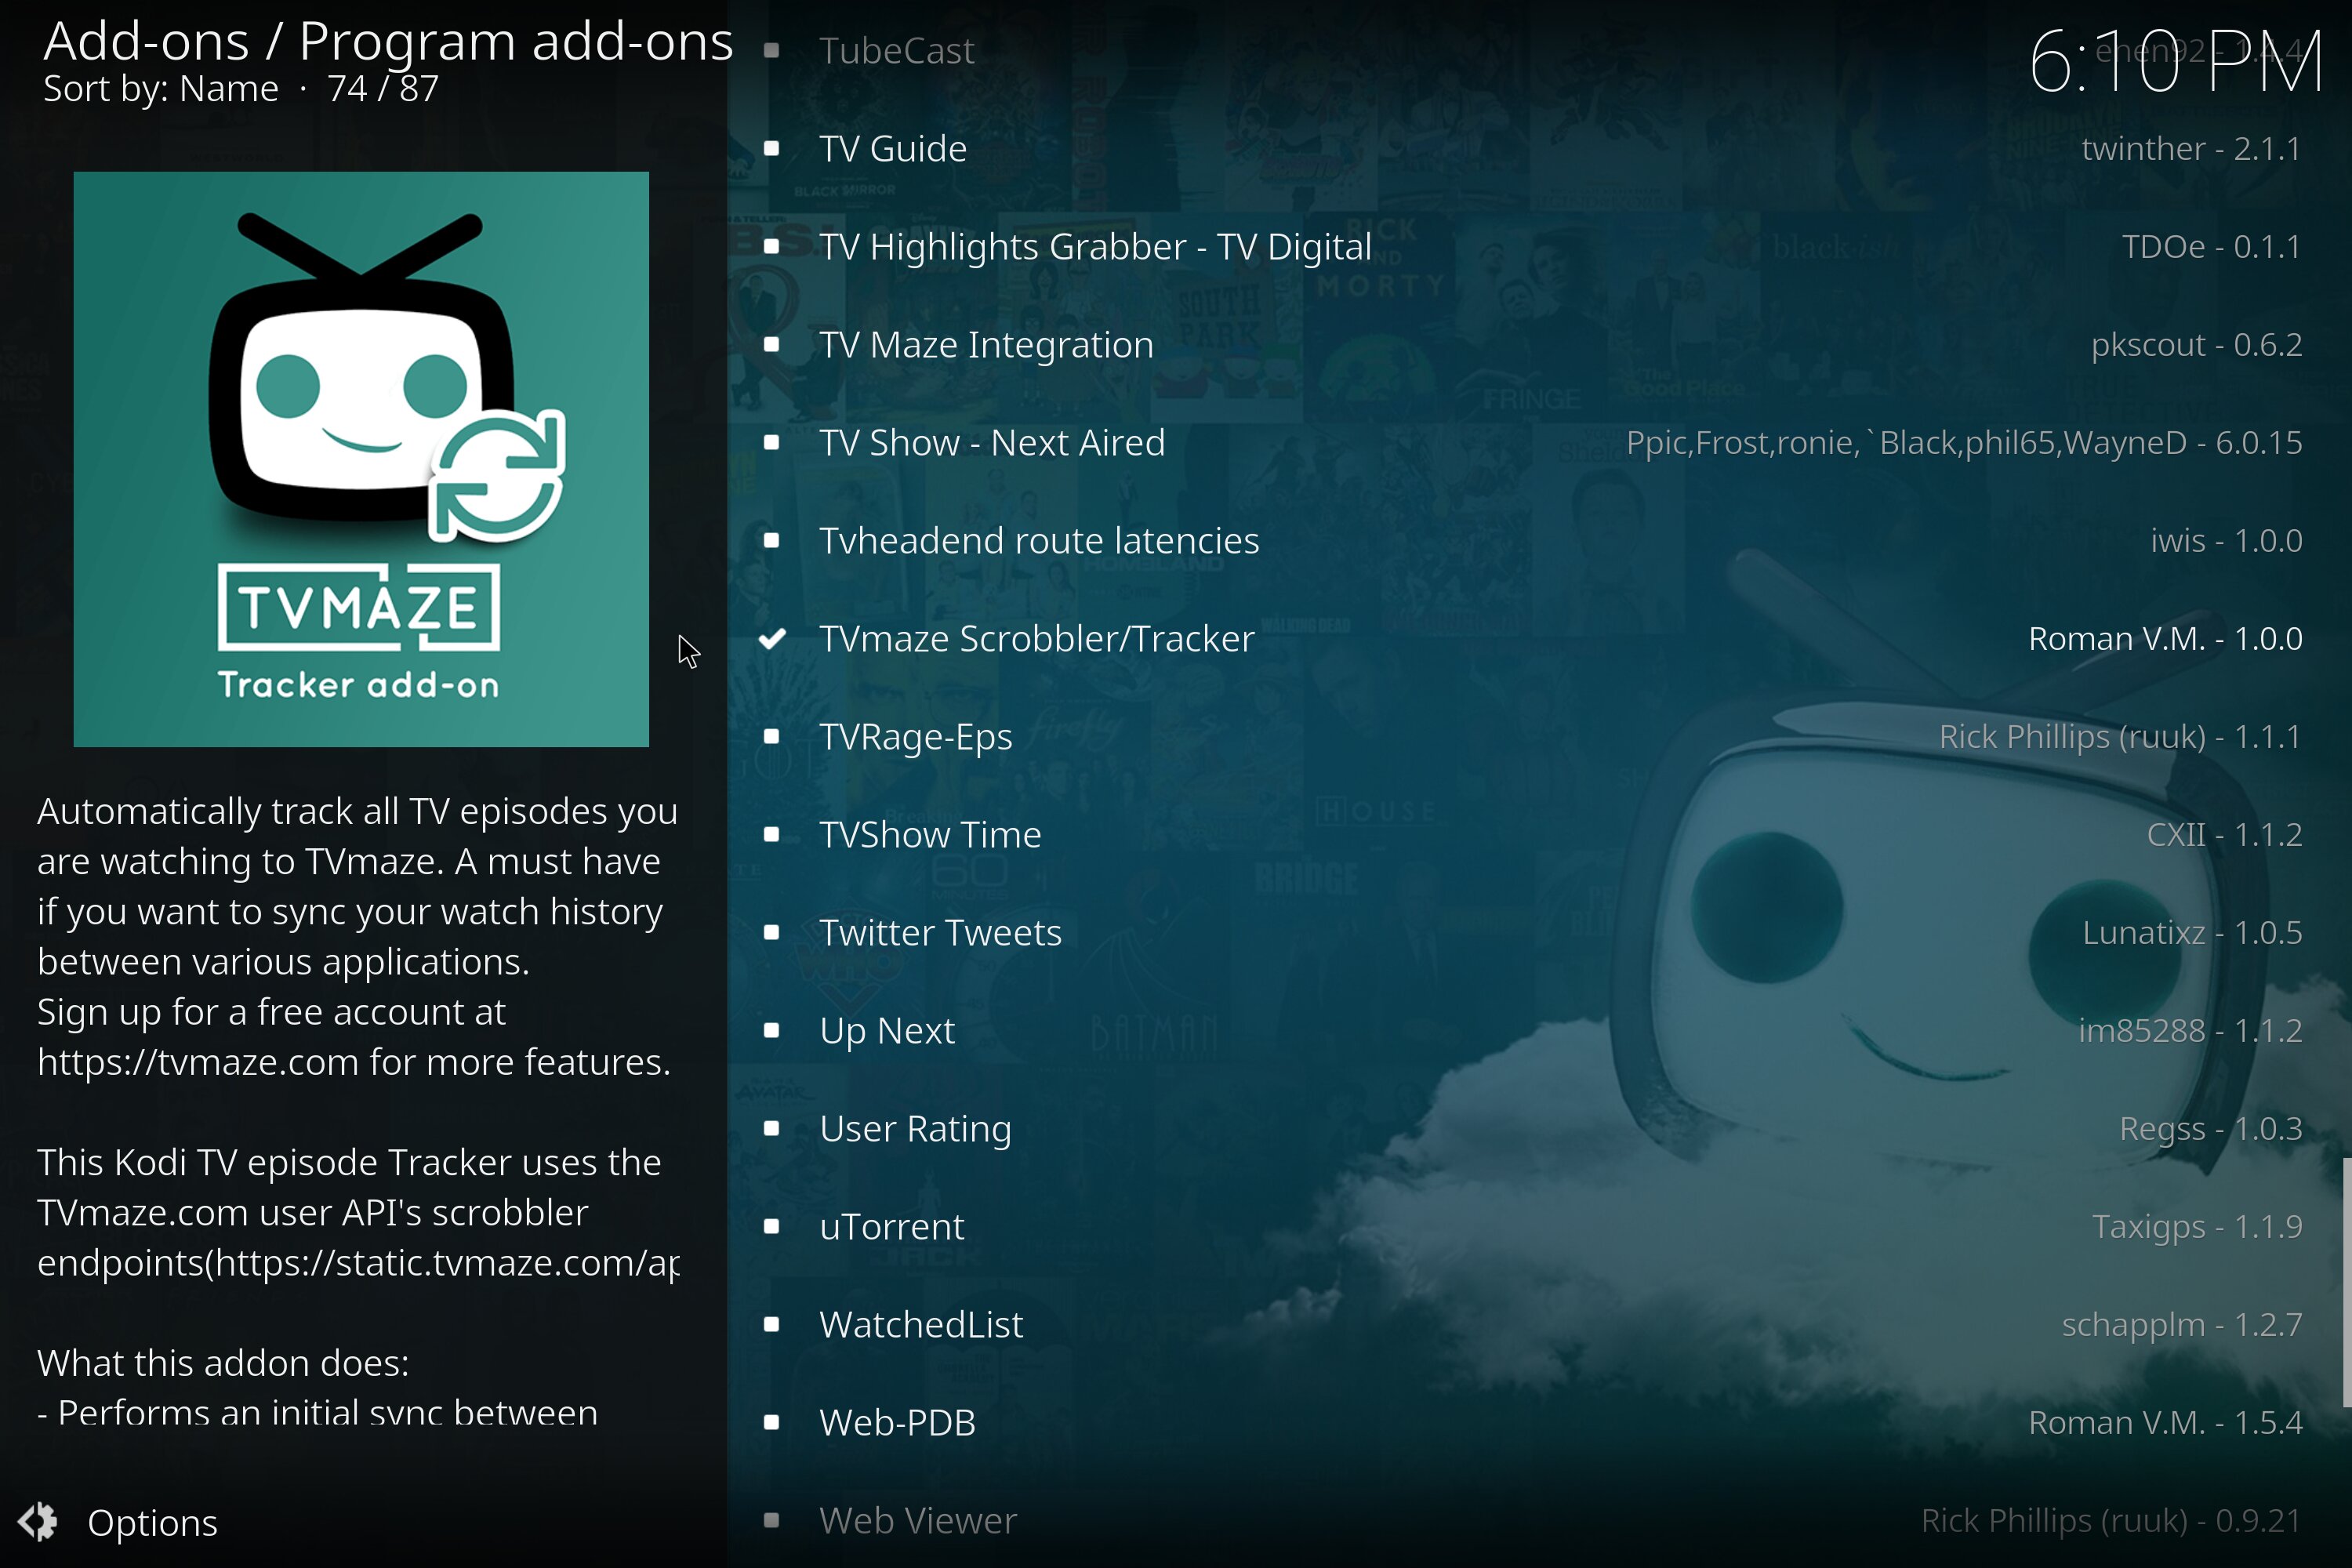Click author text 'twinther - 2.1.1'
This screenshot has height=1568, width=2352.
2191,148
